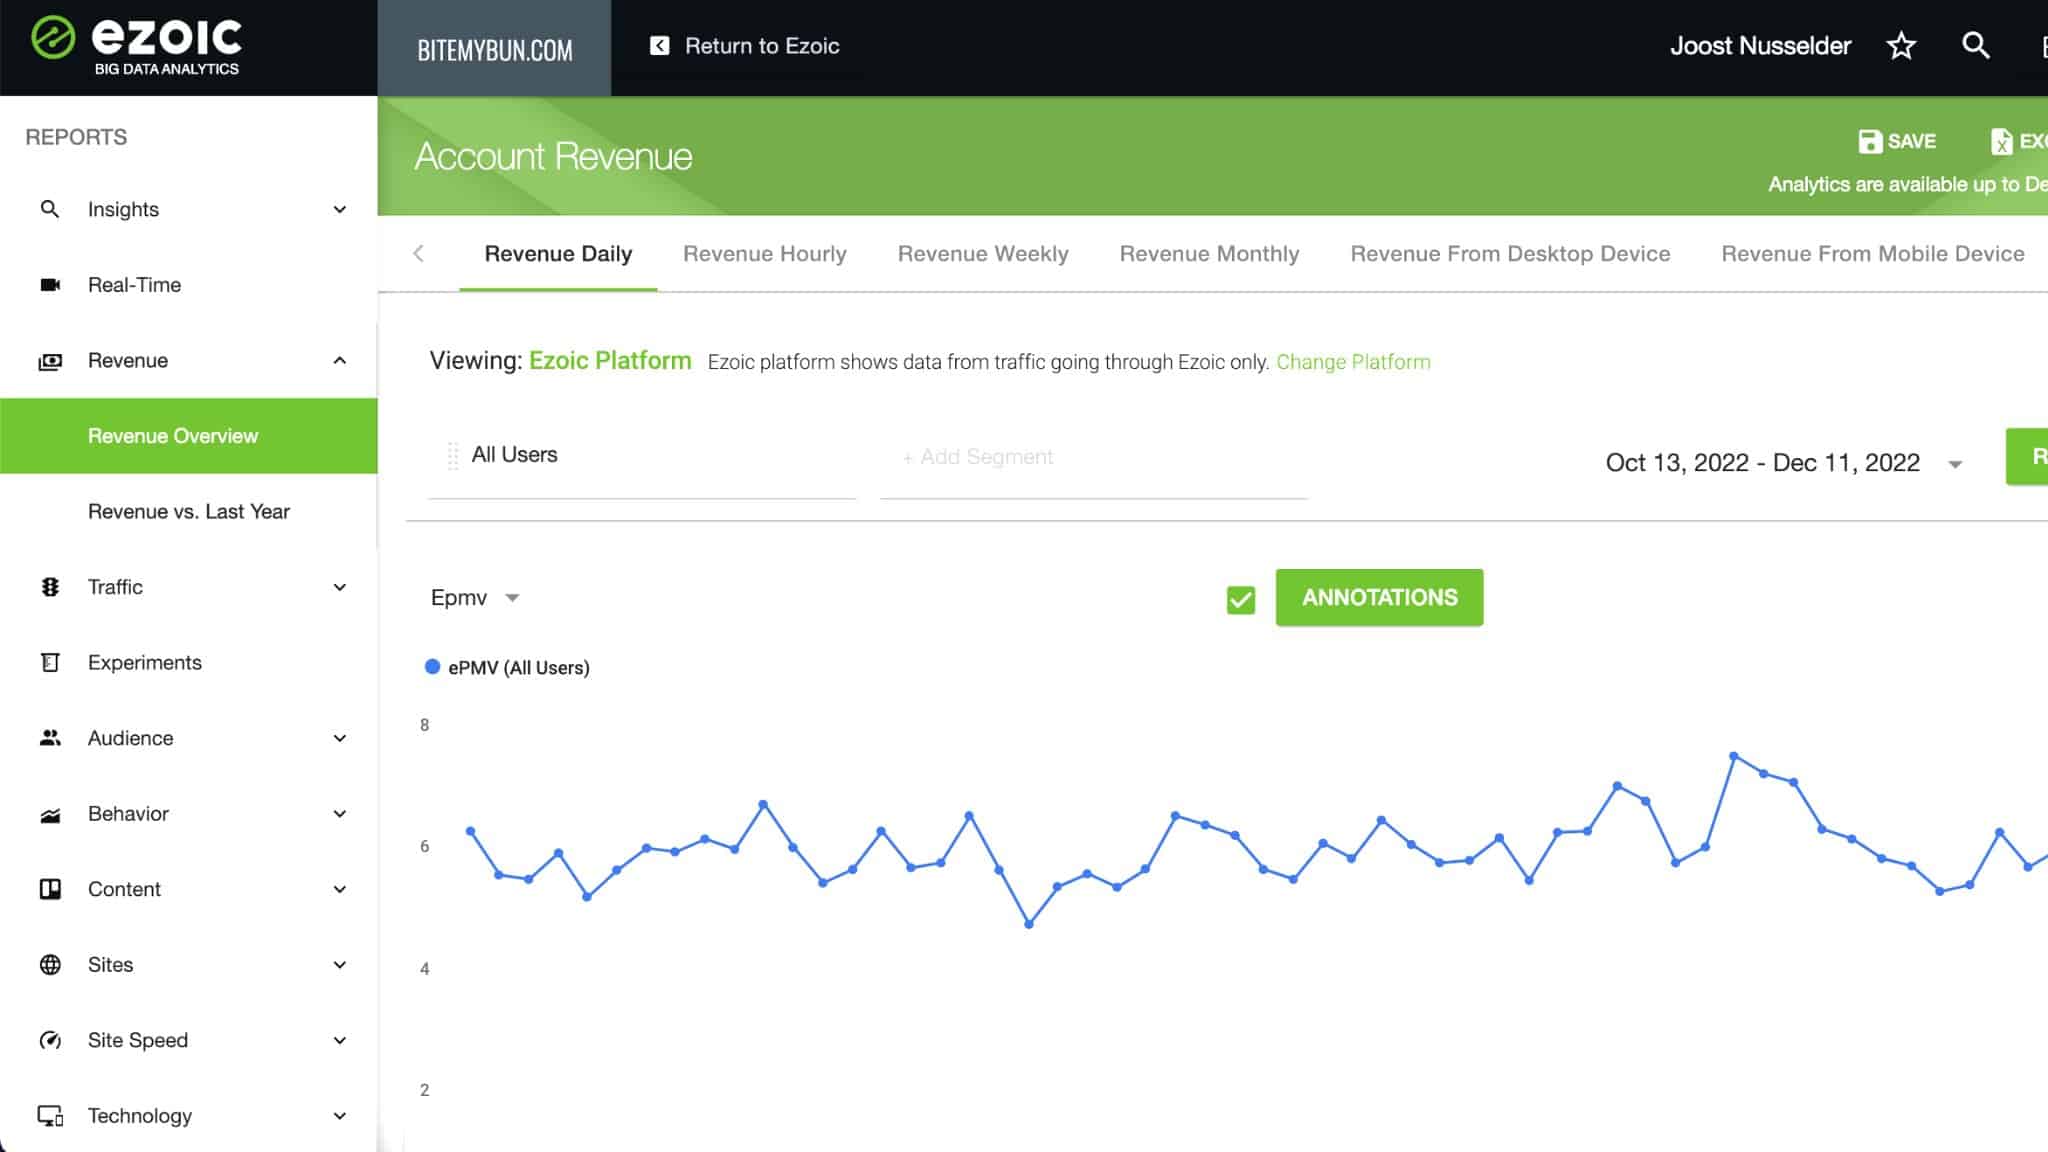Viewport: 2048px width, 1152px height.
Task: Expand the Technology section chevron
Action: pyautogui.click(x=340, y=1116)
